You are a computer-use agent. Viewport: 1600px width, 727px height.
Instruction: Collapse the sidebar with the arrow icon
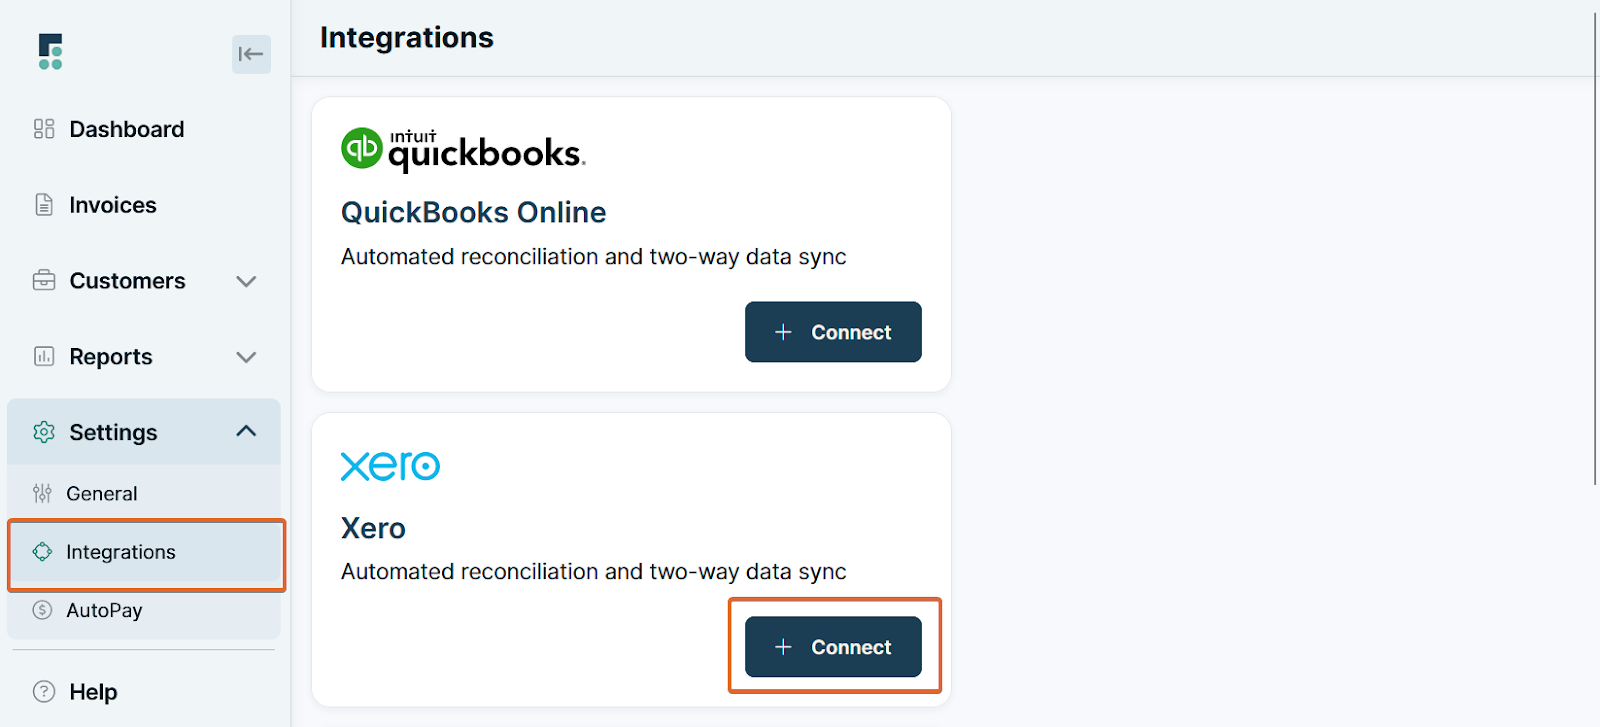[x=251, y=54]
